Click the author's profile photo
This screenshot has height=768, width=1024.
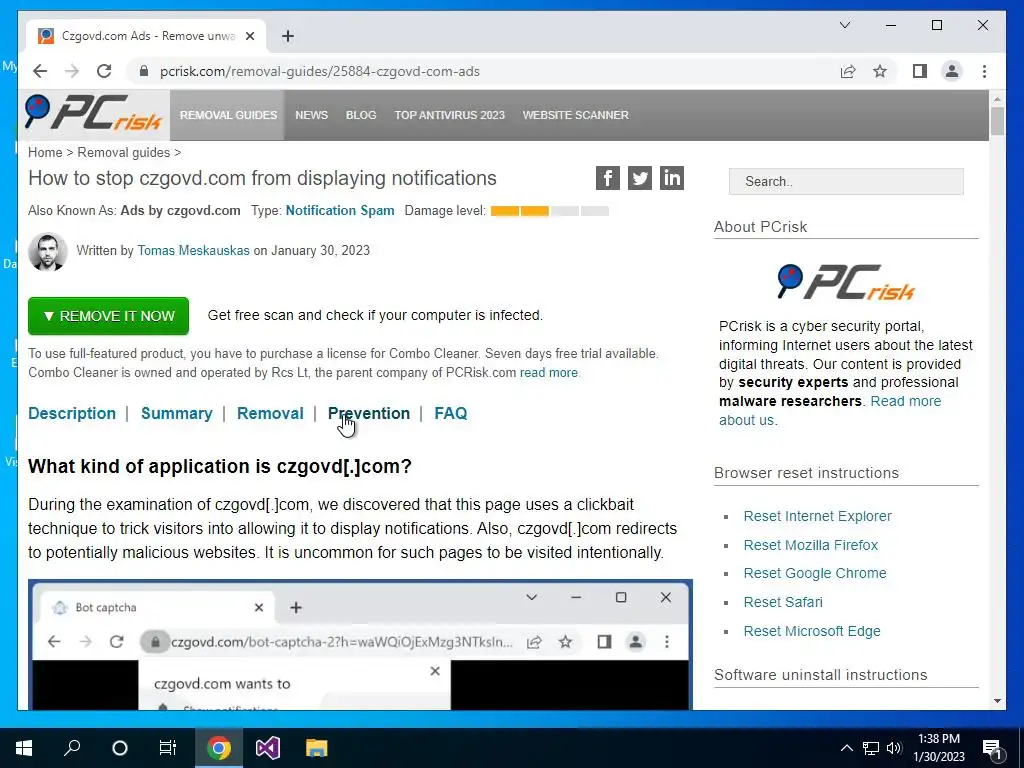(x=48, y=251)
